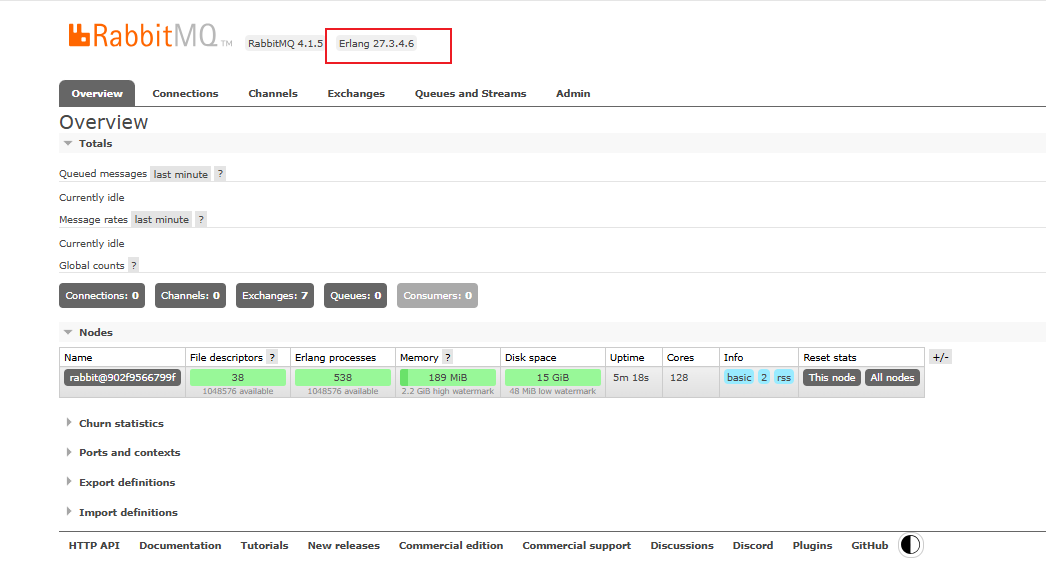Open the New releases footer link
This screenshot has width=1046, height=585.
click(344, 546)
